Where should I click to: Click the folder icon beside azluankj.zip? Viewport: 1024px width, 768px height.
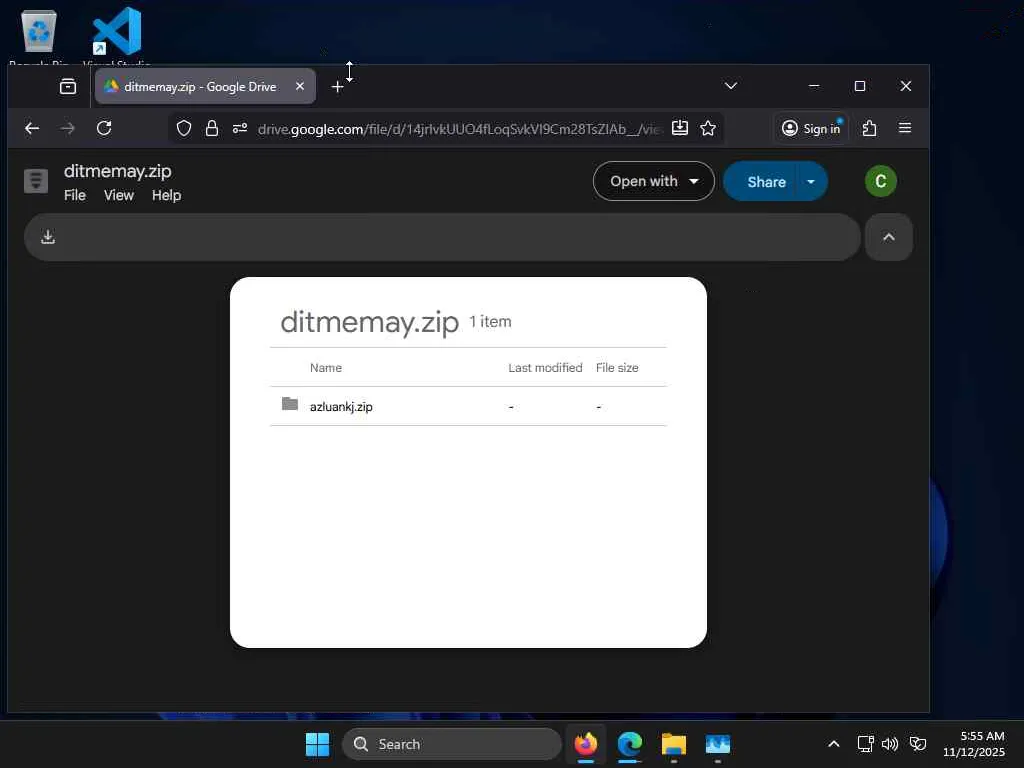click(x=290, y=404)
